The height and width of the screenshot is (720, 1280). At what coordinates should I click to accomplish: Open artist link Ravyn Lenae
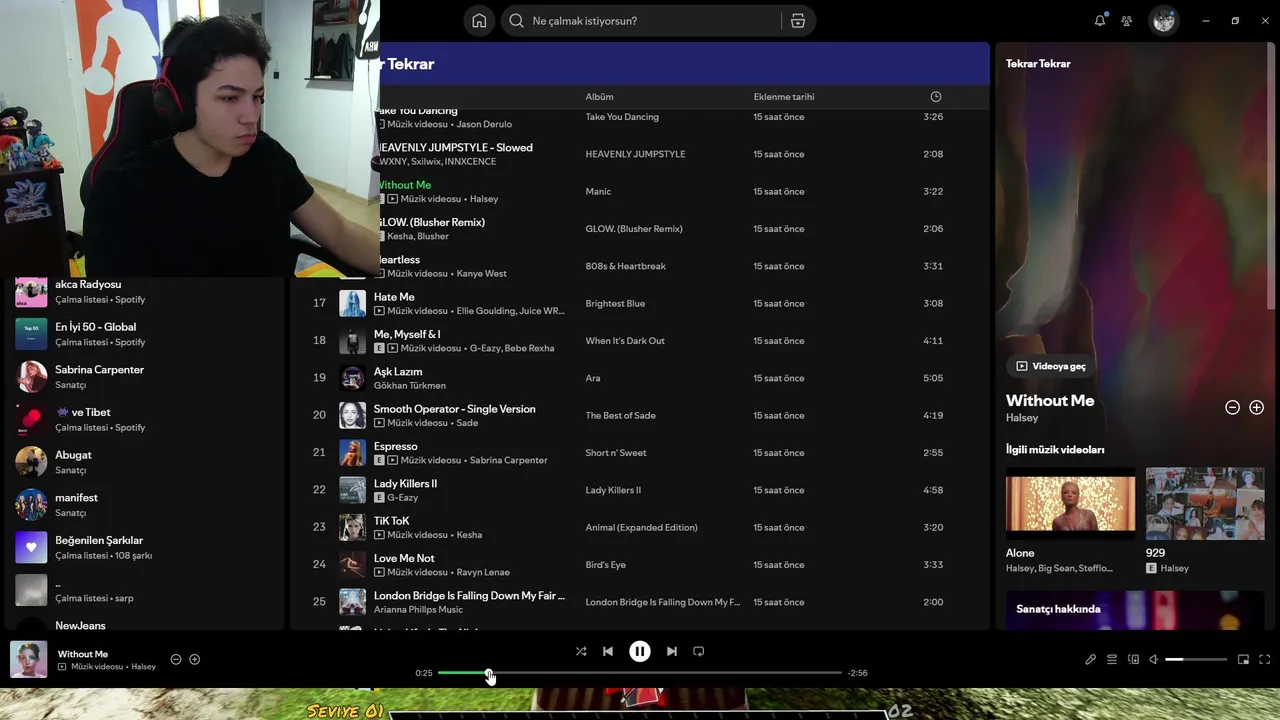[x=483, y=572]
